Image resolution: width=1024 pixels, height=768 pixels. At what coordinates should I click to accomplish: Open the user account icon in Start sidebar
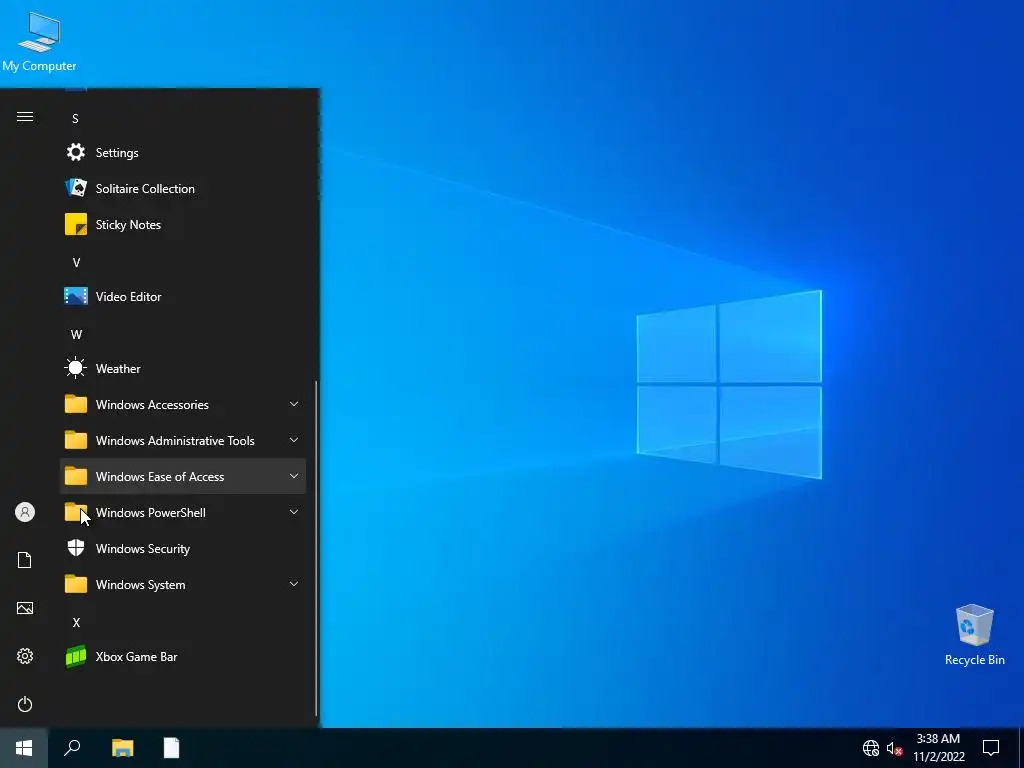[x=25, y=512]
